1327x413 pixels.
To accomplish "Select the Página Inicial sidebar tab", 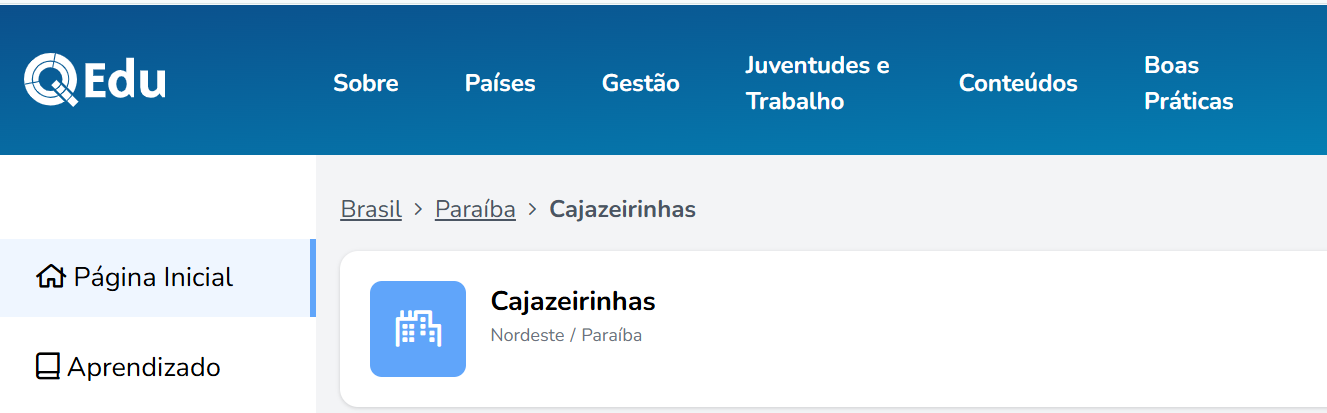I will 153,277.
